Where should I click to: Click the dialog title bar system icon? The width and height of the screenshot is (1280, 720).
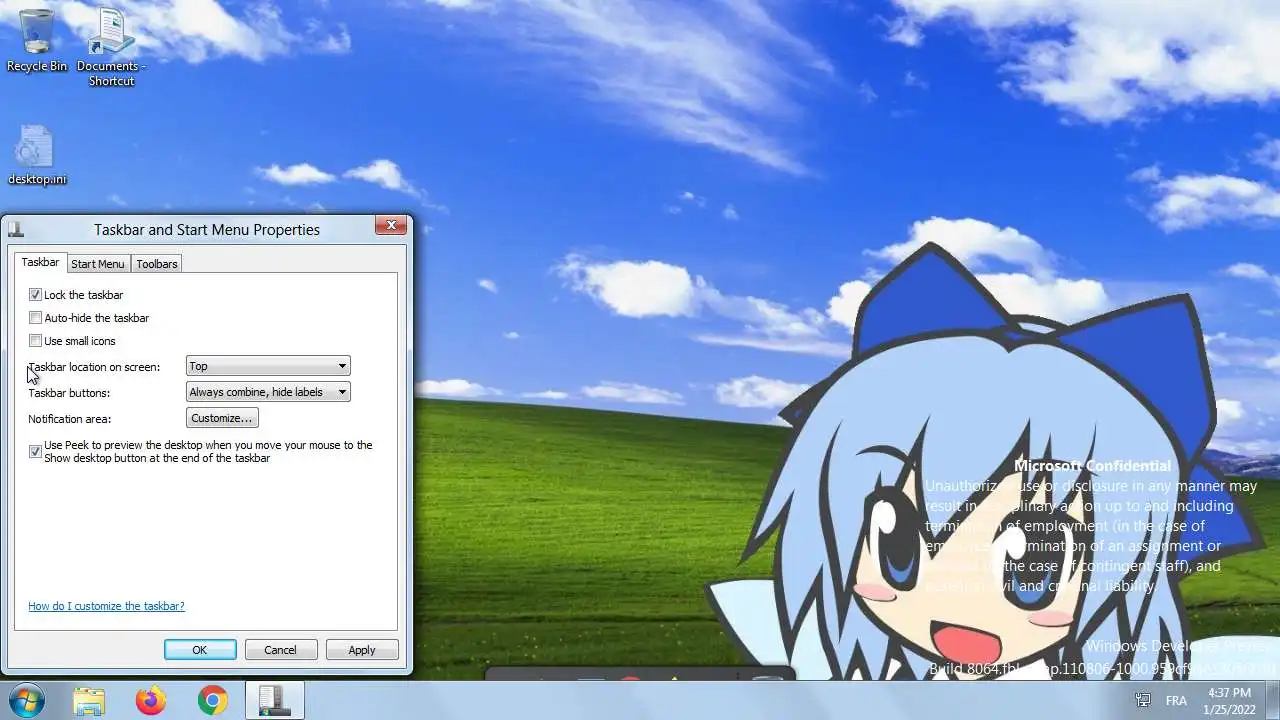click(16, 229)
